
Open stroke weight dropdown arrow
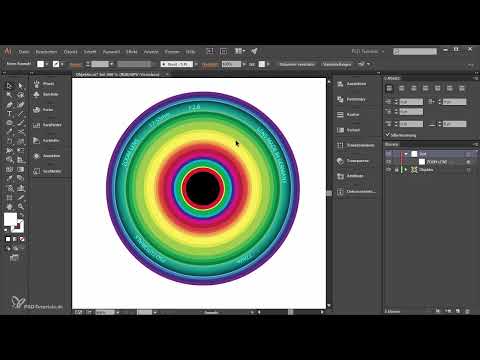tap(111, 64)
